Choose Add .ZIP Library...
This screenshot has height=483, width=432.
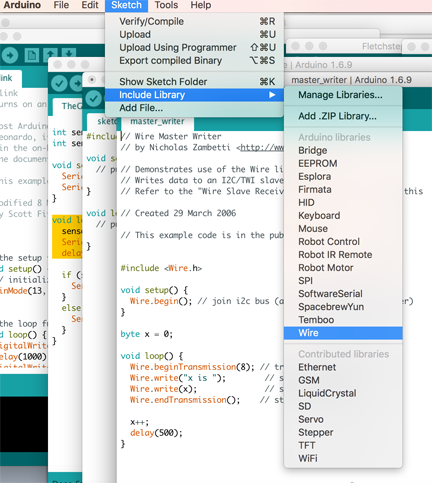[343, 116]
